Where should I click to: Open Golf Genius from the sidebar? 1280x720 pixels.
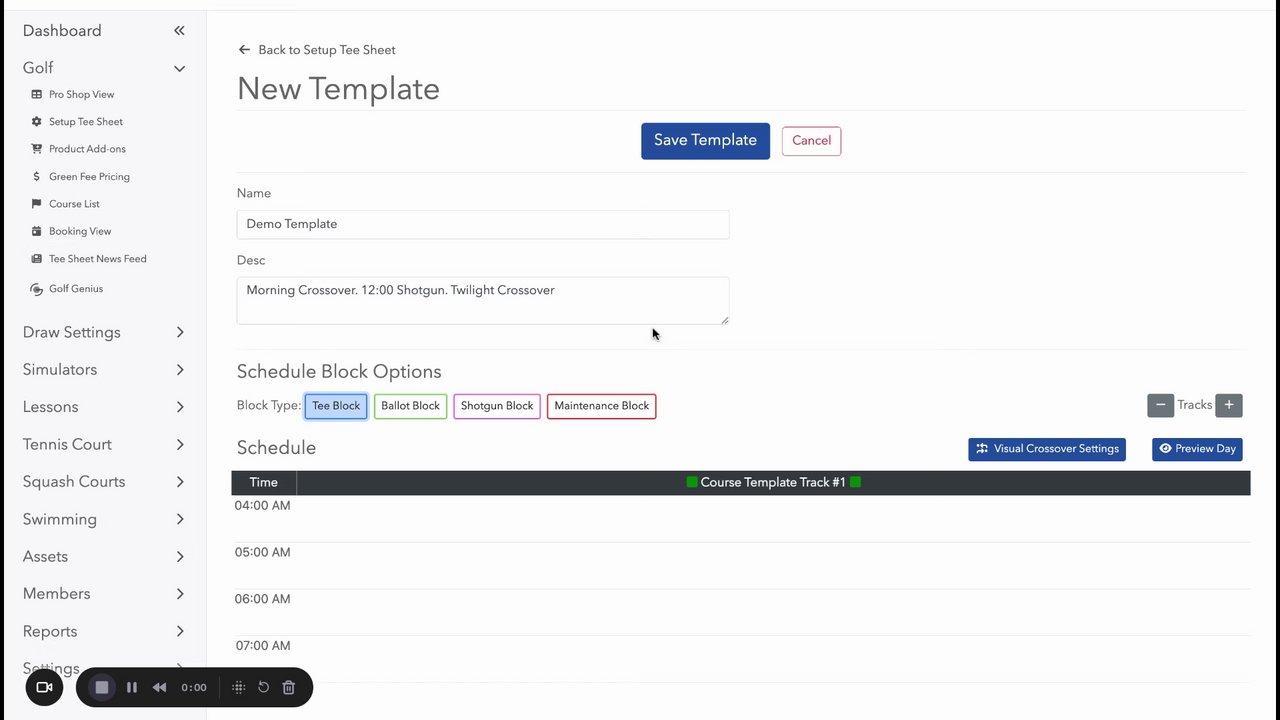coord(76,289)
